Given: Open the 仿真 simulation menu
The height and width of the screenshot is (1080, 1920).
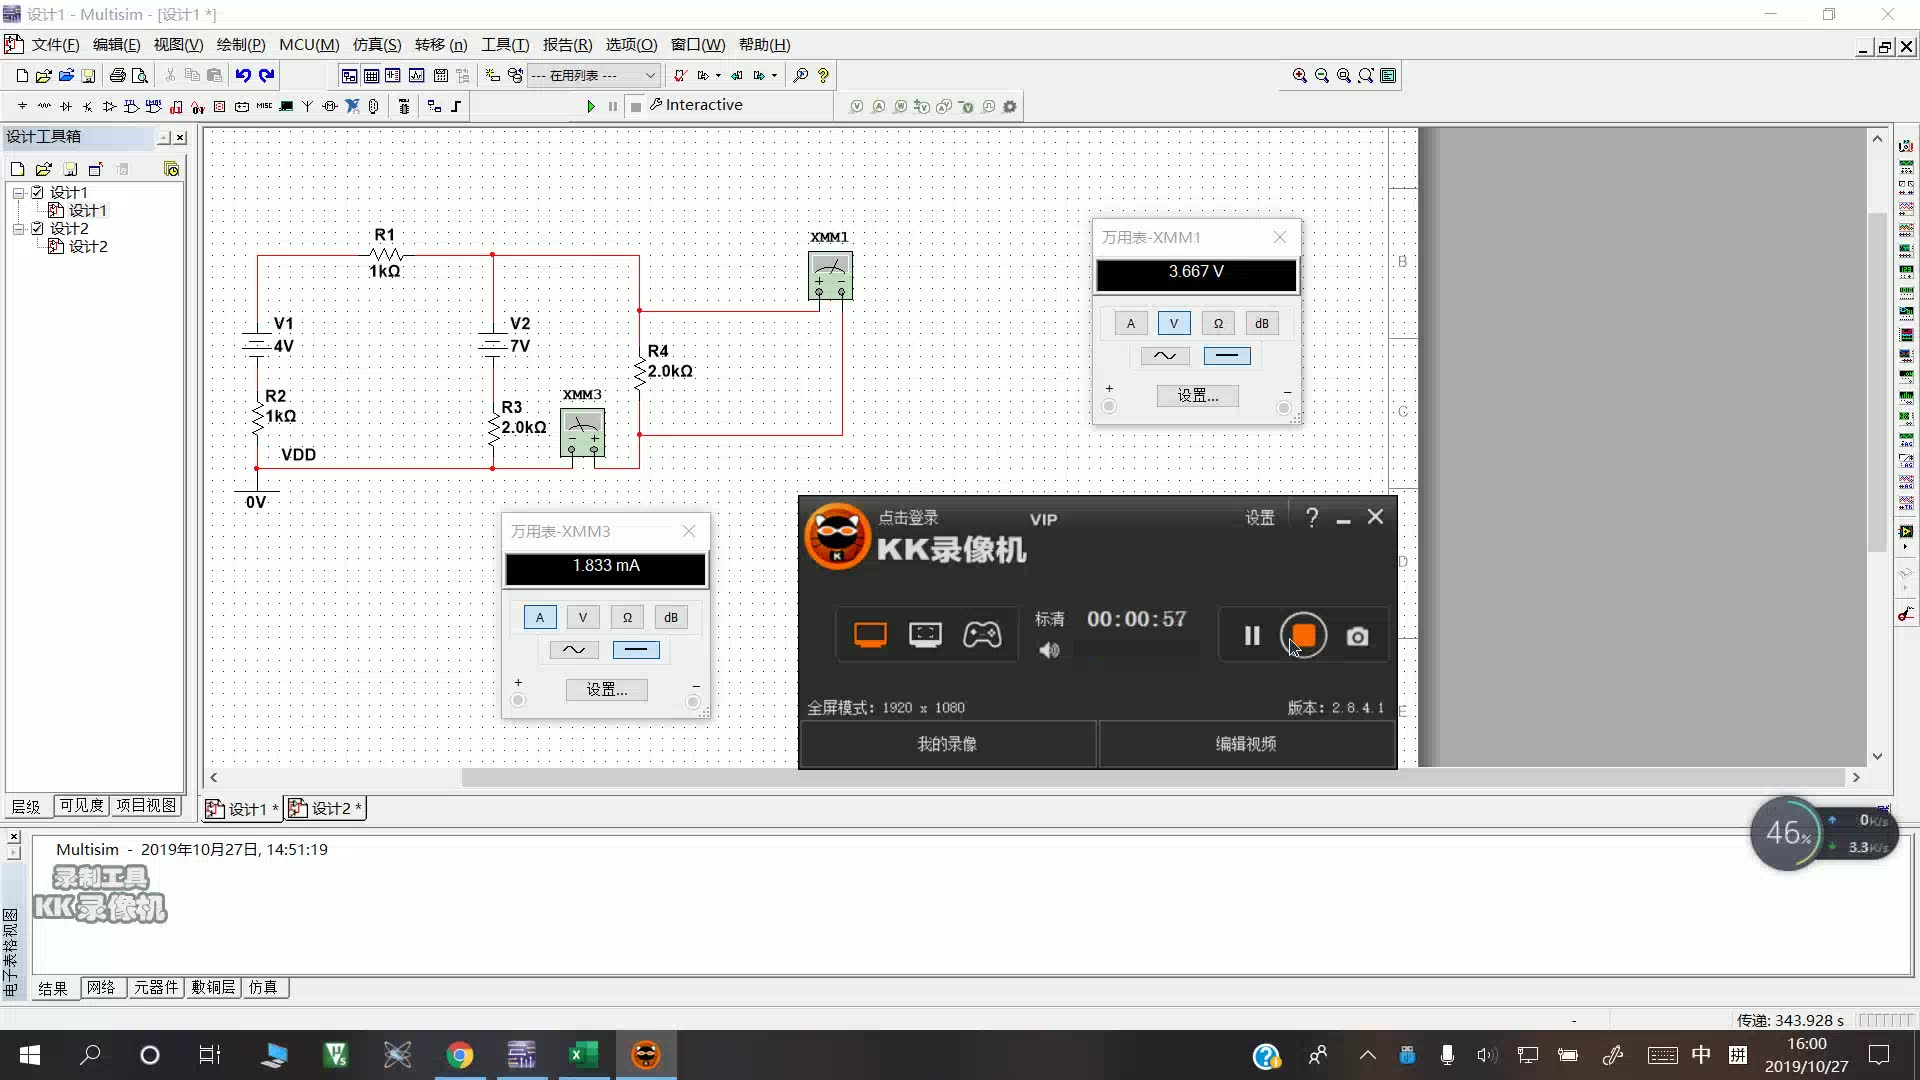Looking at the screenshot, I should point(377,44).
